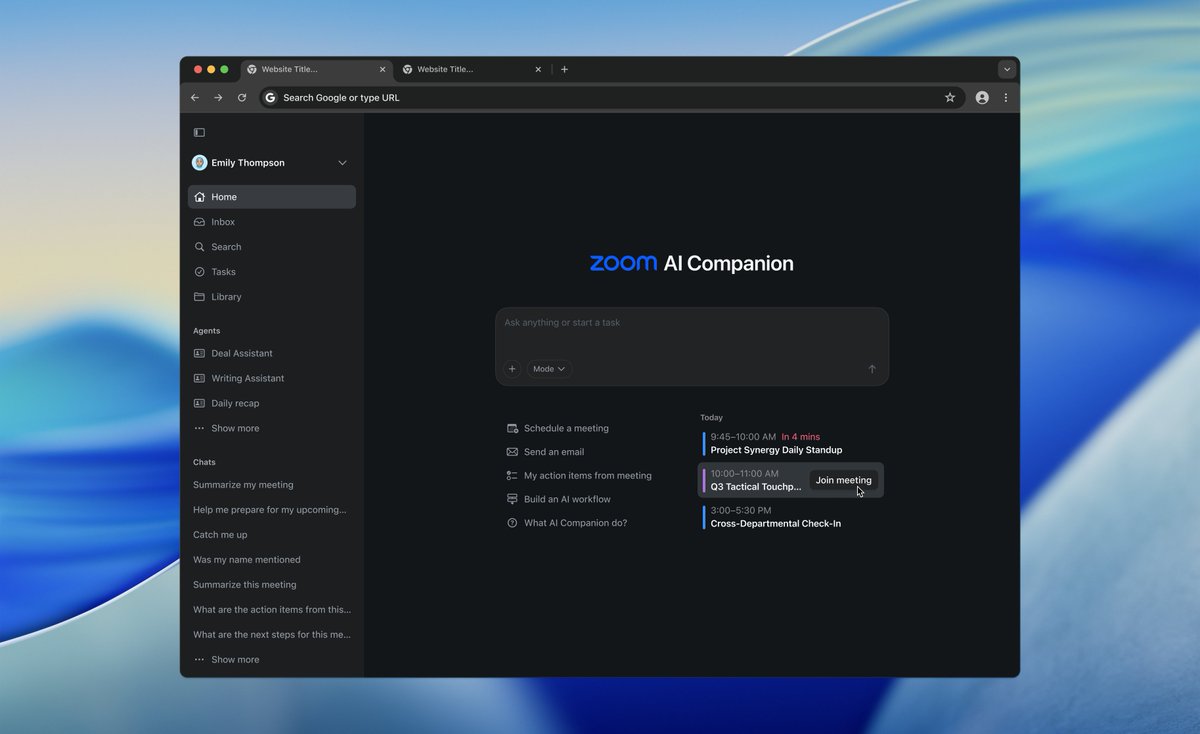Open Tasks in the sidebar
Screen dimensions: 1200x734
tap(272, 272)
